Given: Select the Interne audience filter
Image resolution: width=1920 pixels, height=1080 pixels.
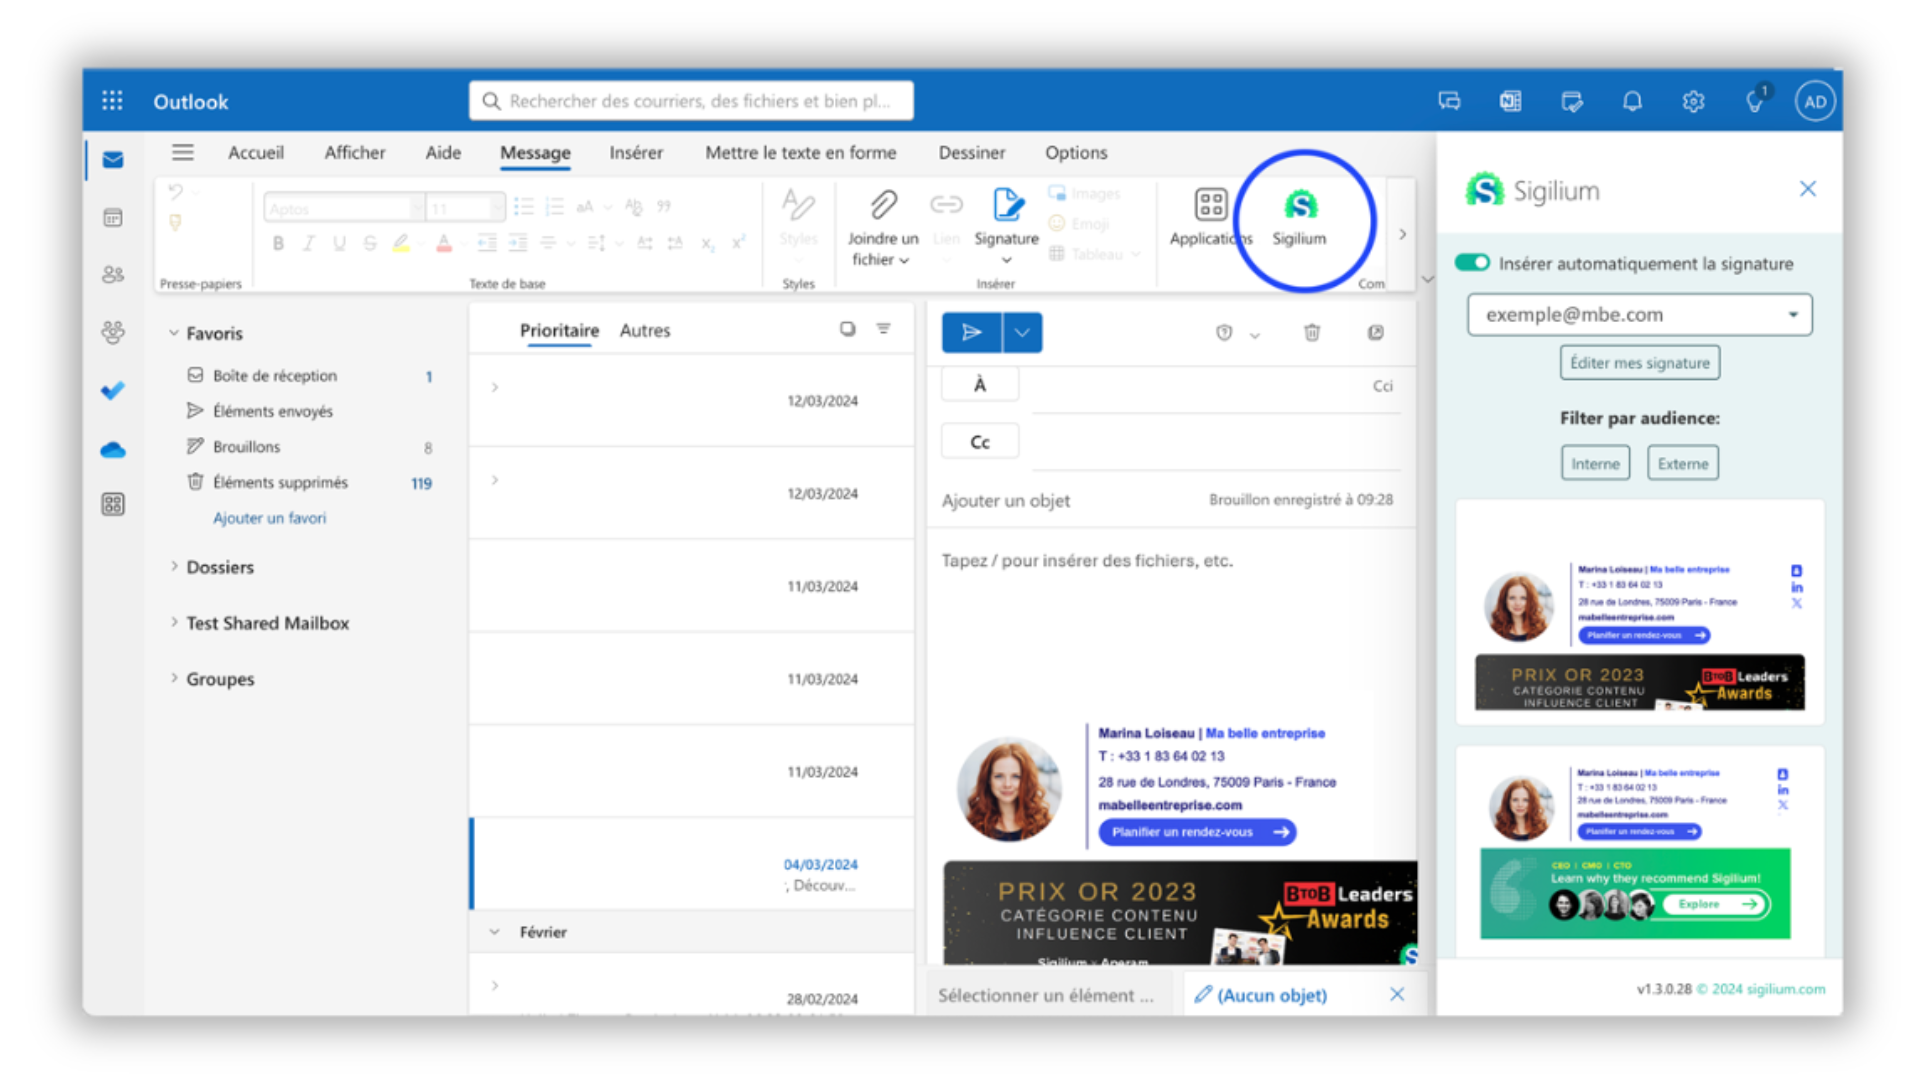Looking at the screenshot, I should [x=1595, y=464].
